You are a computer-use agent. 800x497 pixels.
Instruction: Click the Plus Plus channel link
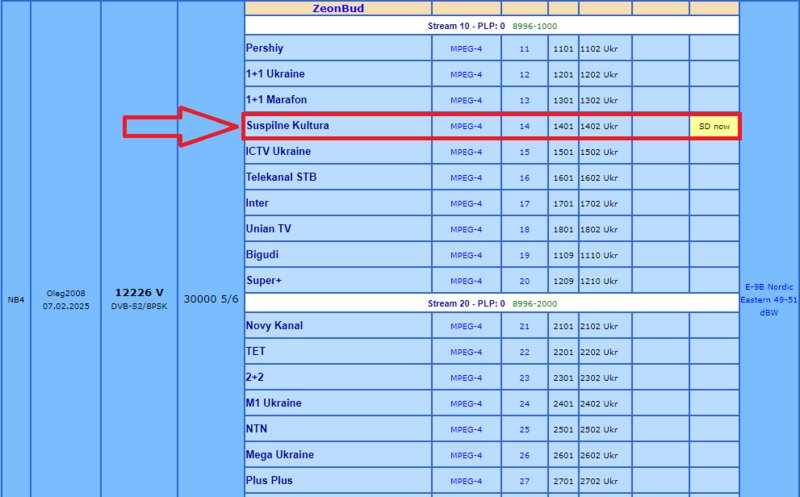(x=269, y=481)
